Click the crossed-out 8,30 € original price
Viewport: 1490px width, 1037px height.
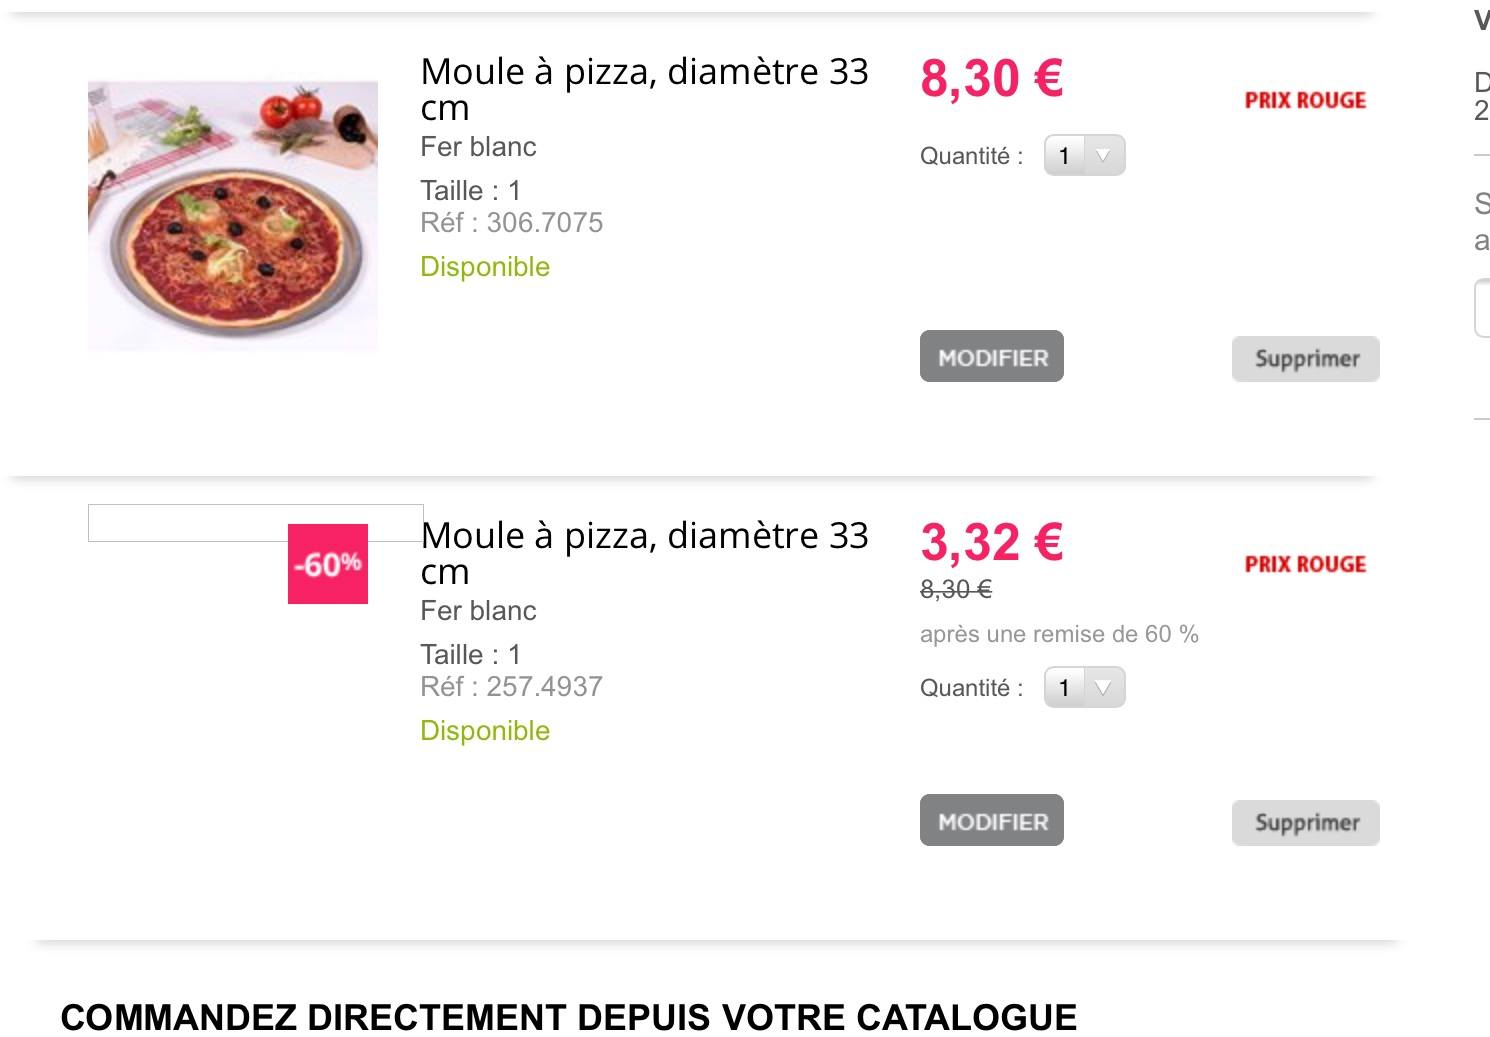(x=956, y=590)
